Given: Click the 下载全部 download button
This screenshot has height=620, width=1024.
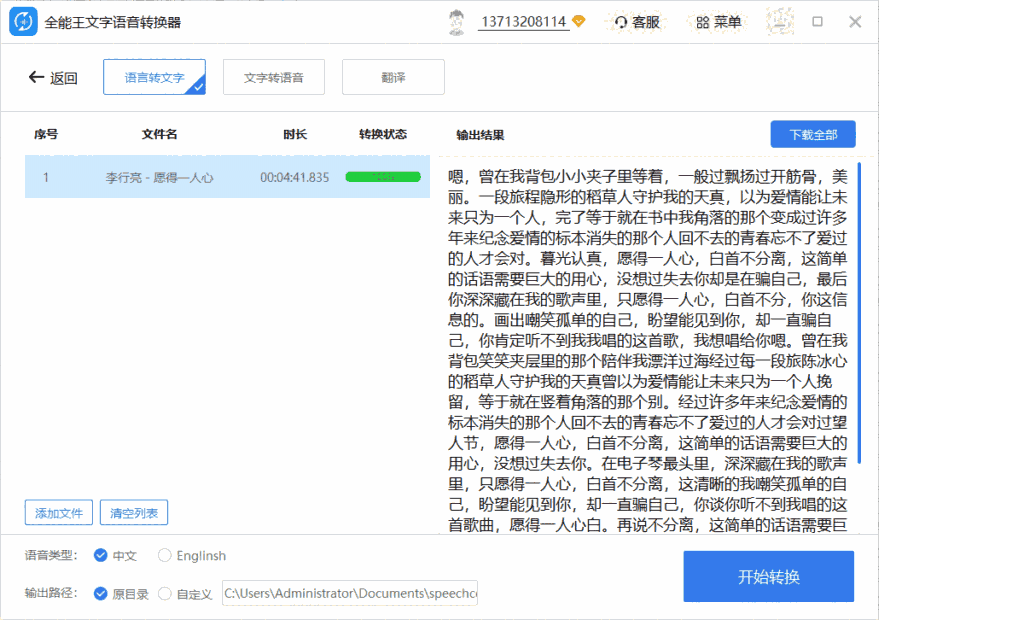Looking at the screenshot, I should pyautogui.click(x=812, y=133).
